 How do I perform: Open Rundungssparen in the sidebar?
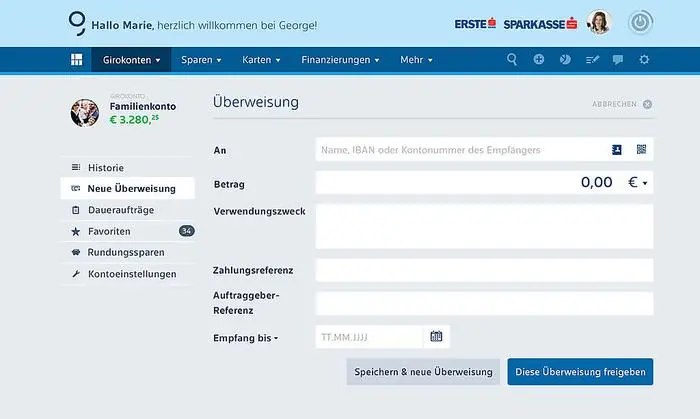click(x=128, y=252)
